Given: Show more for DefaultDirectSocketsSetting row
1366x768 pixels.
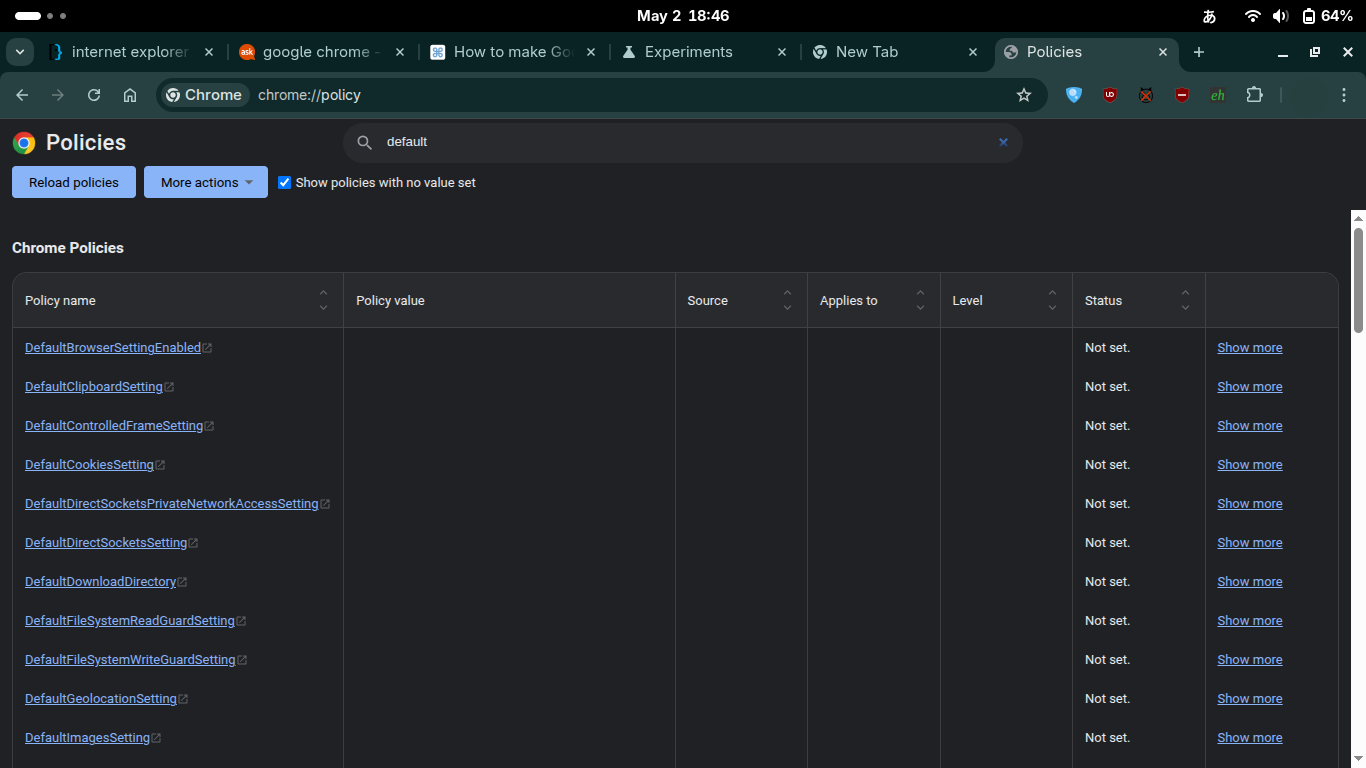Looking at the screenshot, I should pyautogui.click(x=1249, y=543).
